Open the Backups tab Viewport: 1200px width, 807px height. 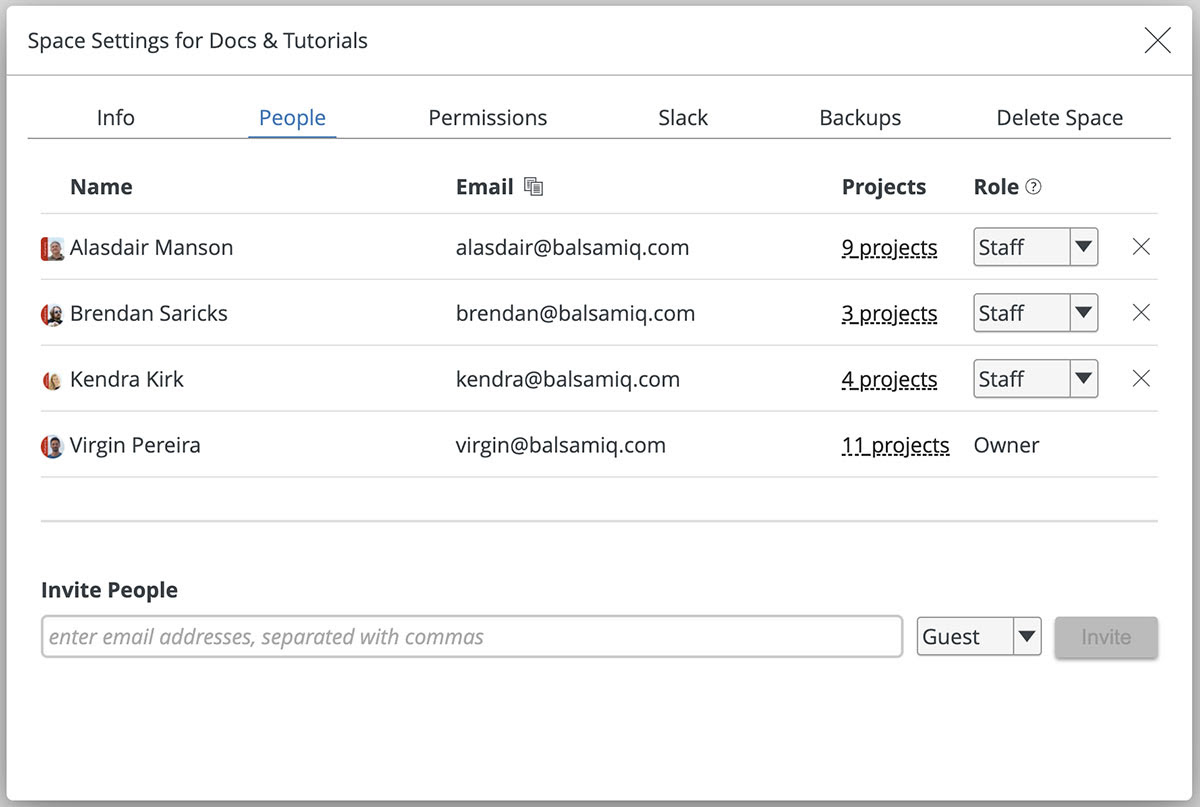click(x=860, y=118)
